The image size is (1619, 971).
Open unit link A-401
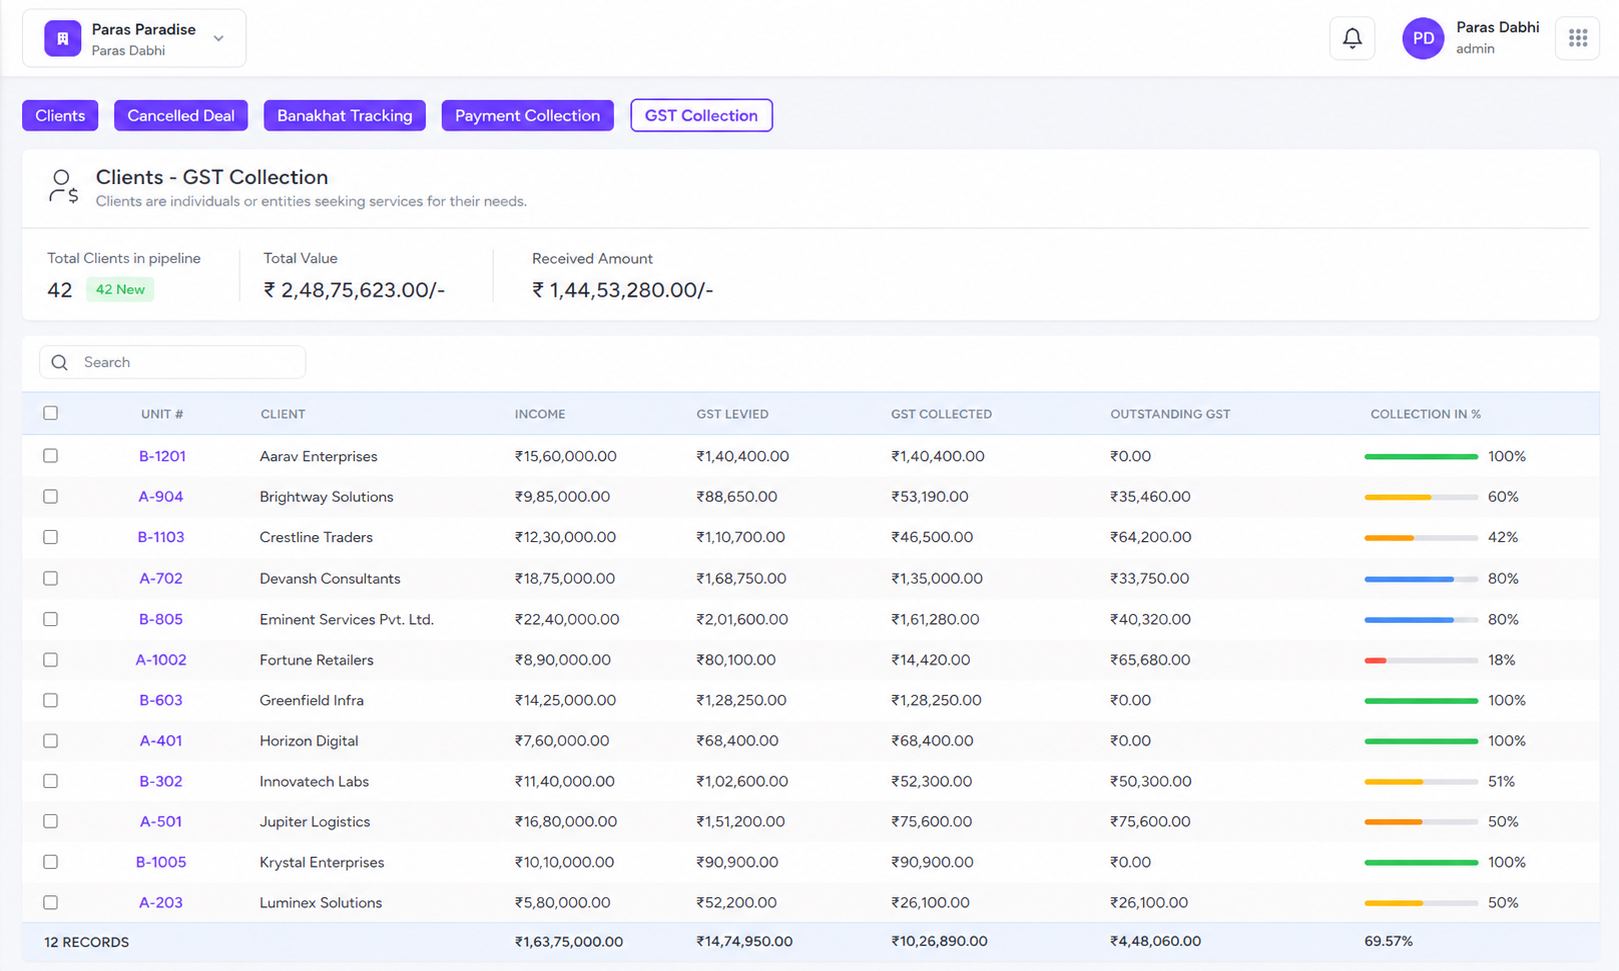(x=161, y=741)
